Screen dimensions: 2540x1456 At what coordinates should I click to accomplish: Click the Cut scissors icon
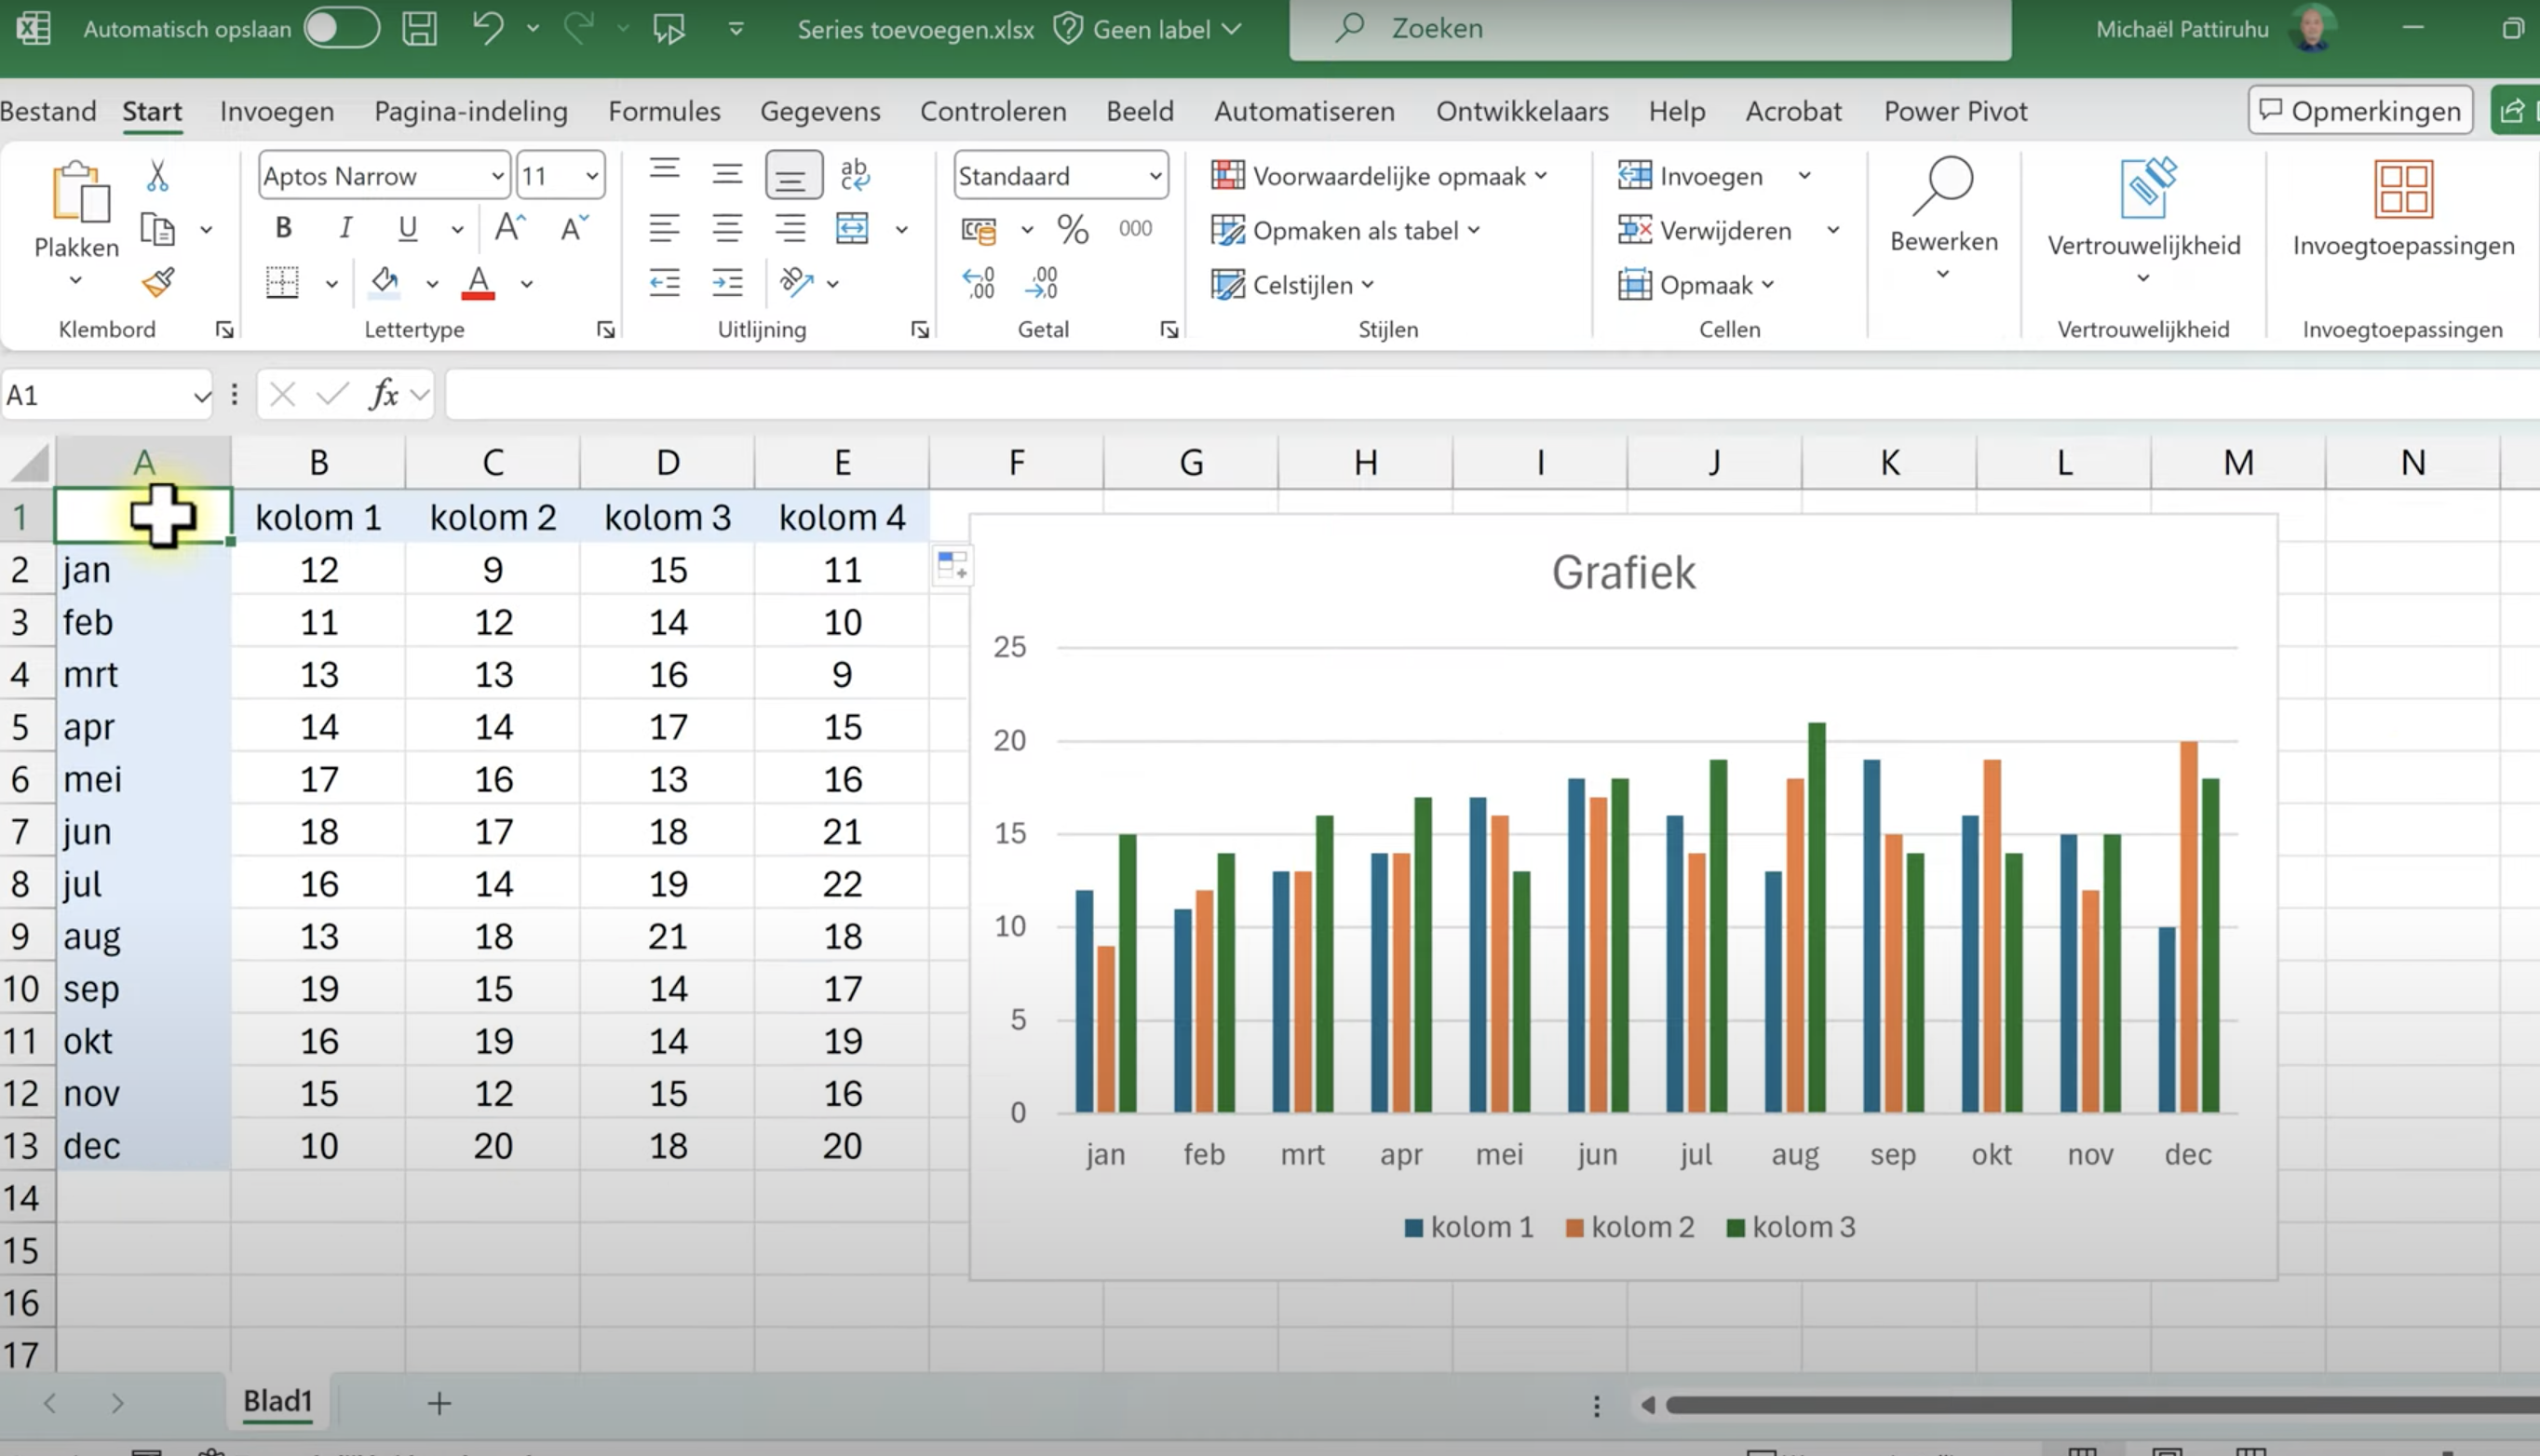tap(157, 175)
